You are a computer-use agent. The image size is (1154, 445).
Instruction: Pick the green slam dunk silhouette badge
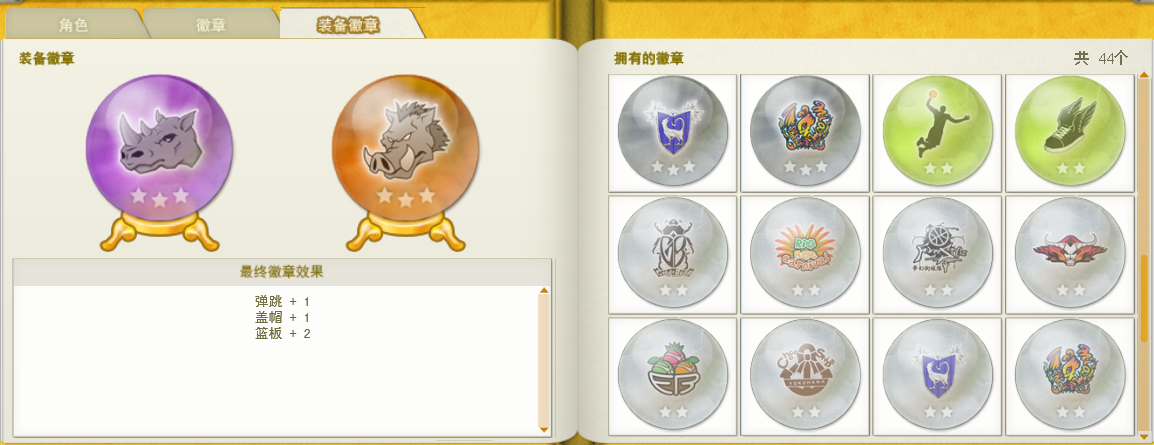coord(937,131)
